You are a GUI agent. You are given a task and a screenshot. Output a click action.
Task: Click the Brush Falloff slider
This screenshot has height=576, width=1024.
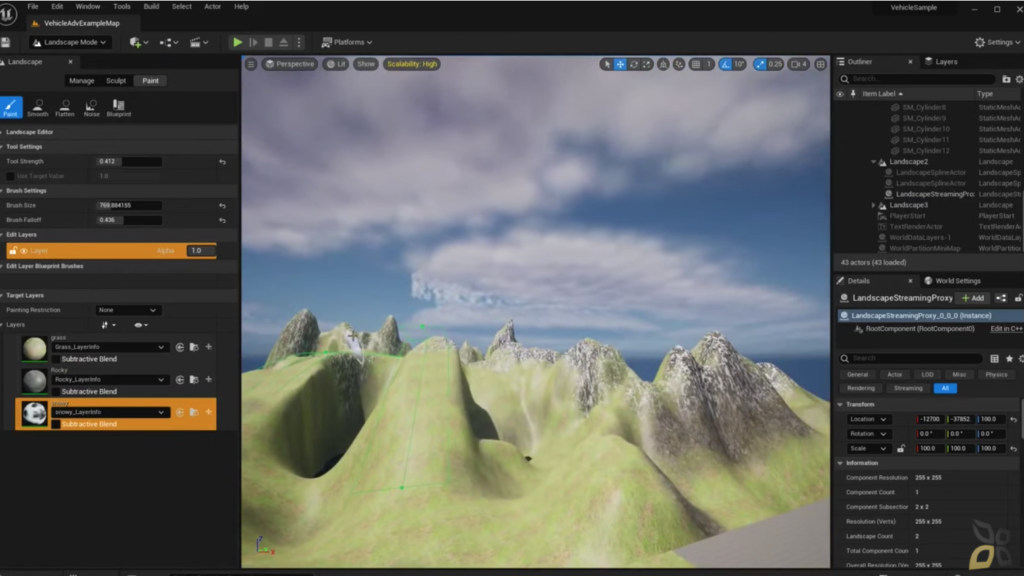point(129,220)
